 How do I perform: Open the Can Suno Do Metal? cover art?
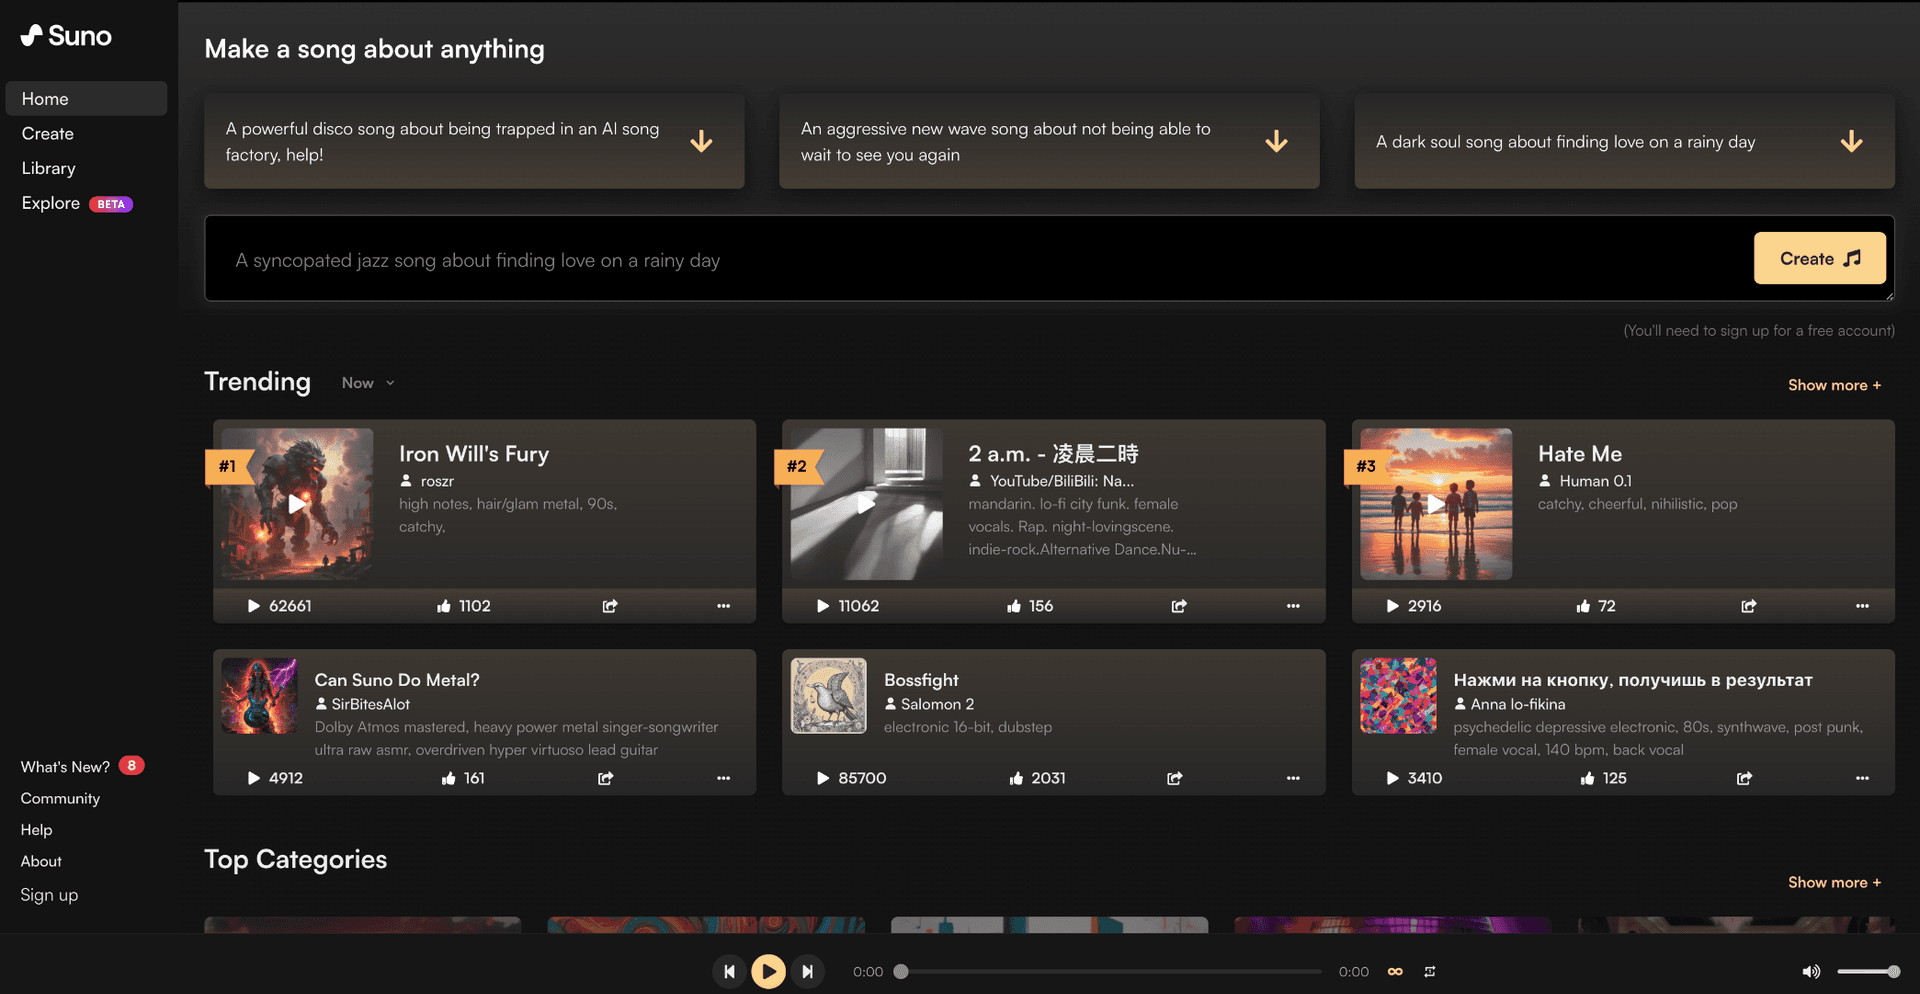tap(259, 696)
